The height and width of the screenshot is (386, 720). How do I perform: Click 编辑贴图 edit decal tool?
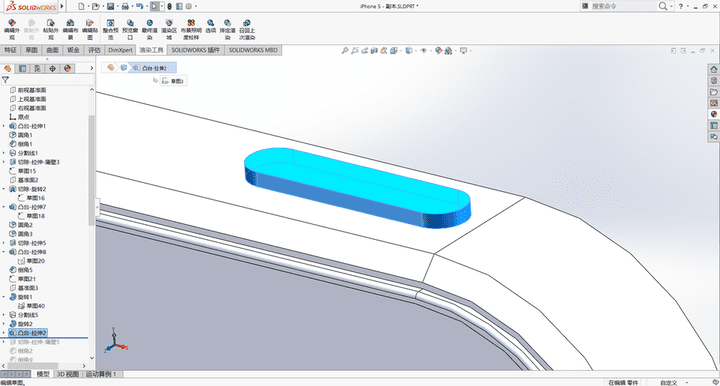(x=90, y=29)
